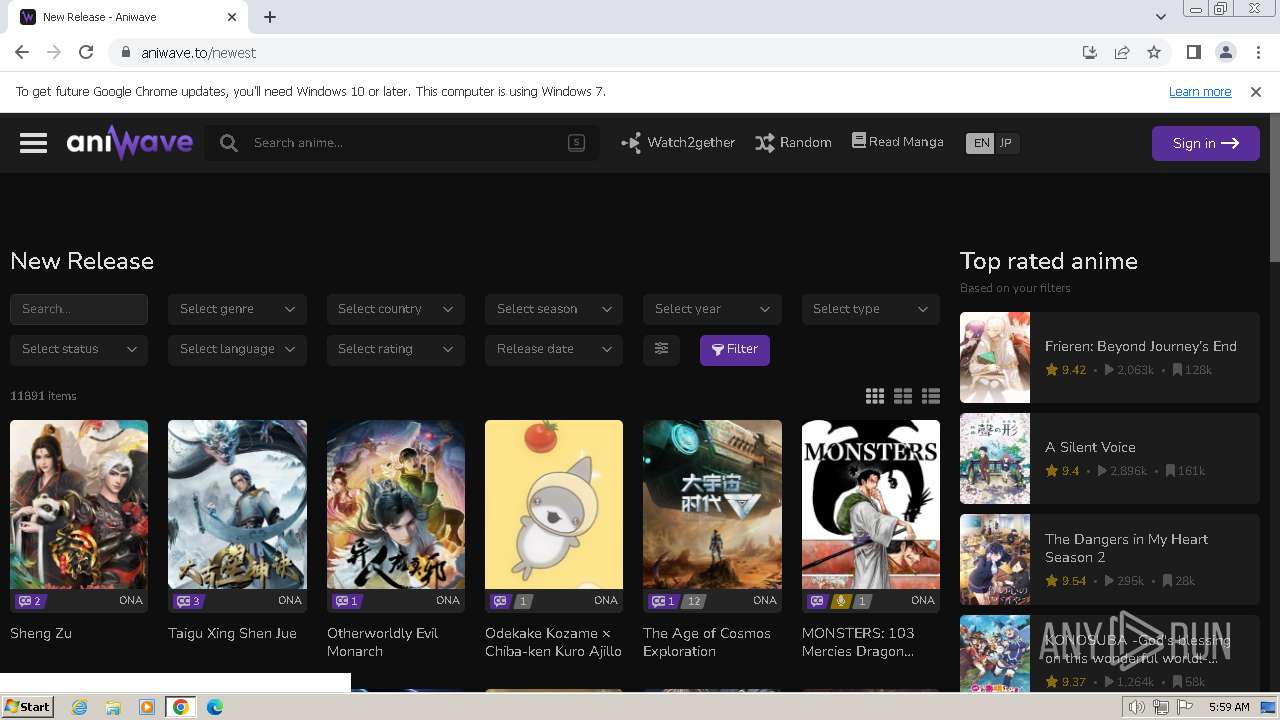Image resolution: width=1280 pixels, height=720 pixels.
Task: Open Odekake Kozame poster thumbnail
Action: [554, 504]
